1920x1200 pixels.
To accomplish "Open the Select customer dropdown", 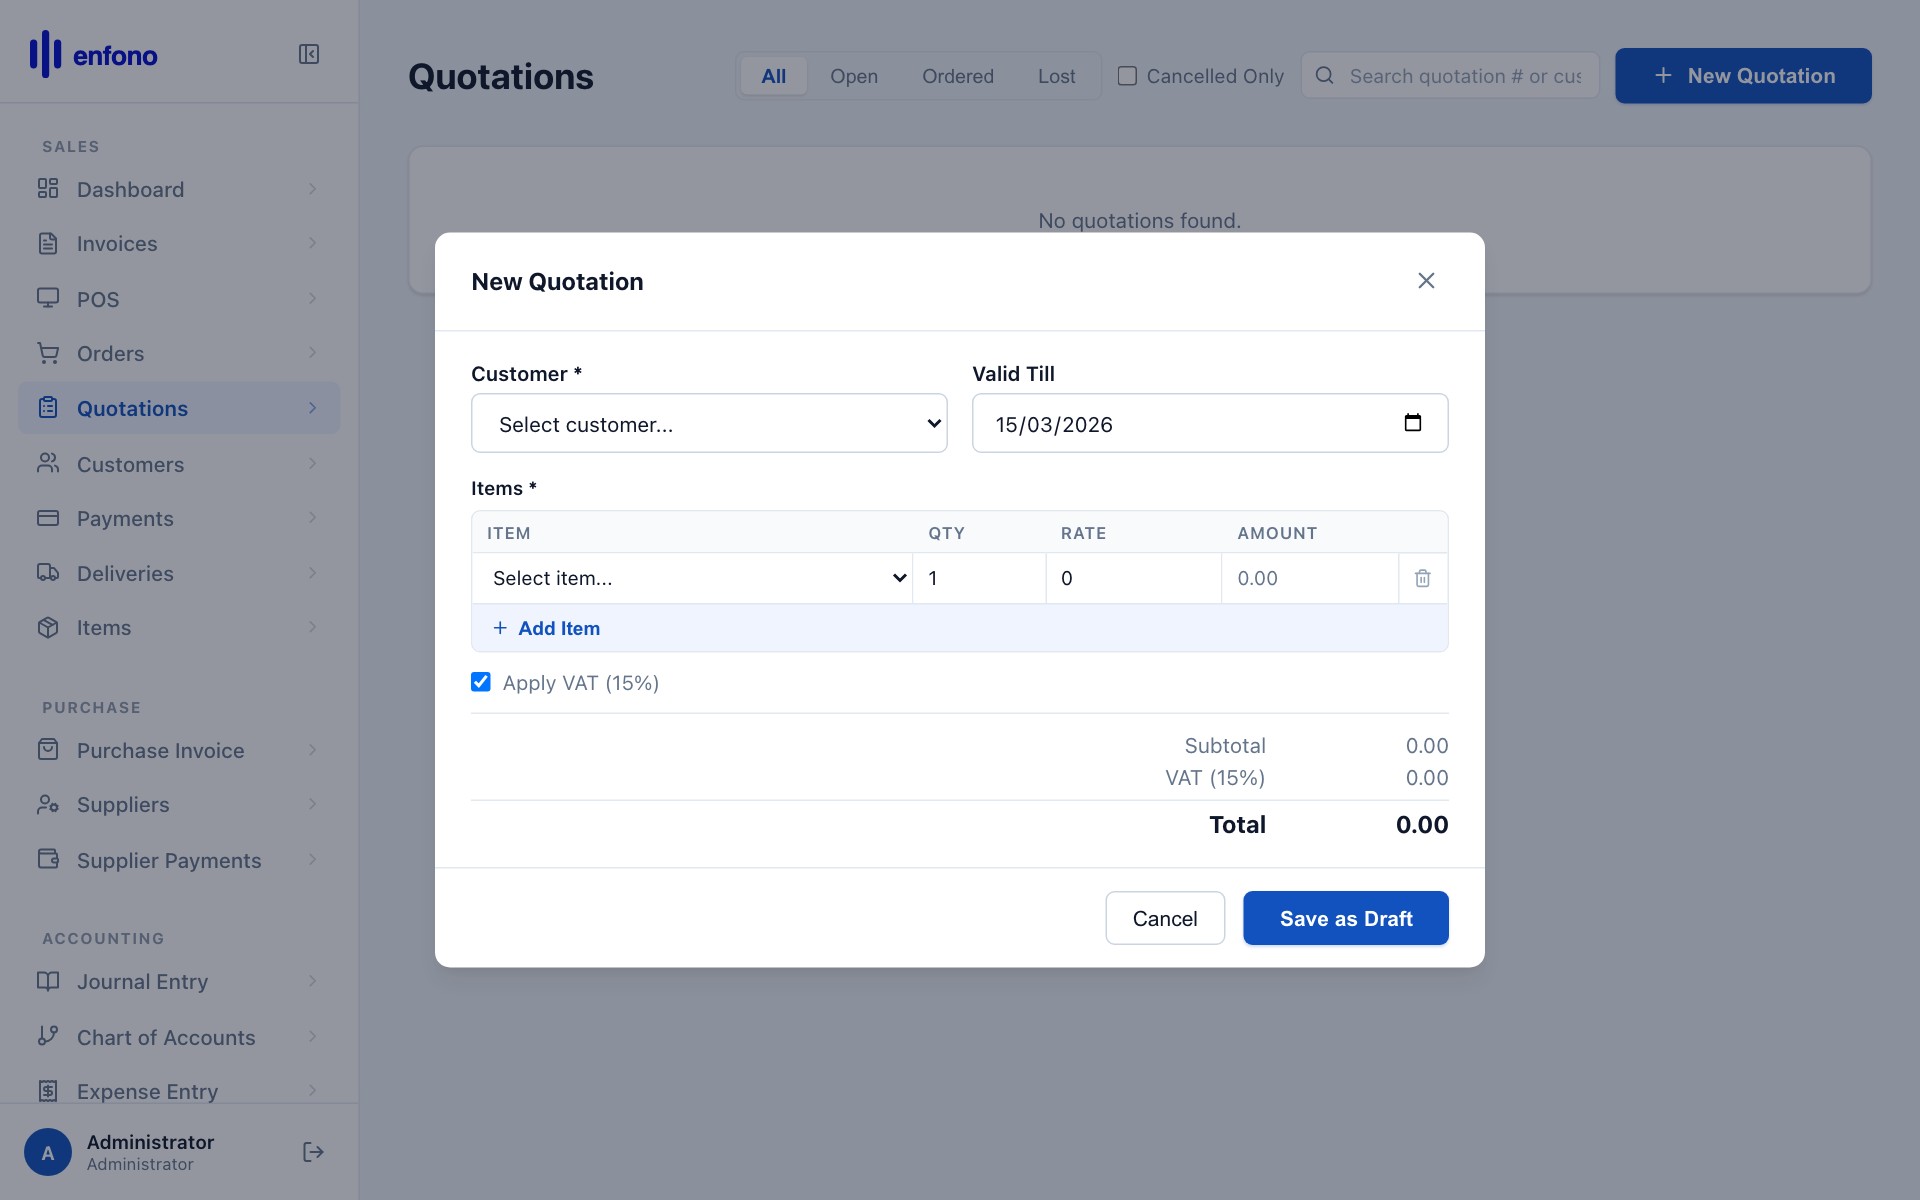I will (x=709, y=423).
